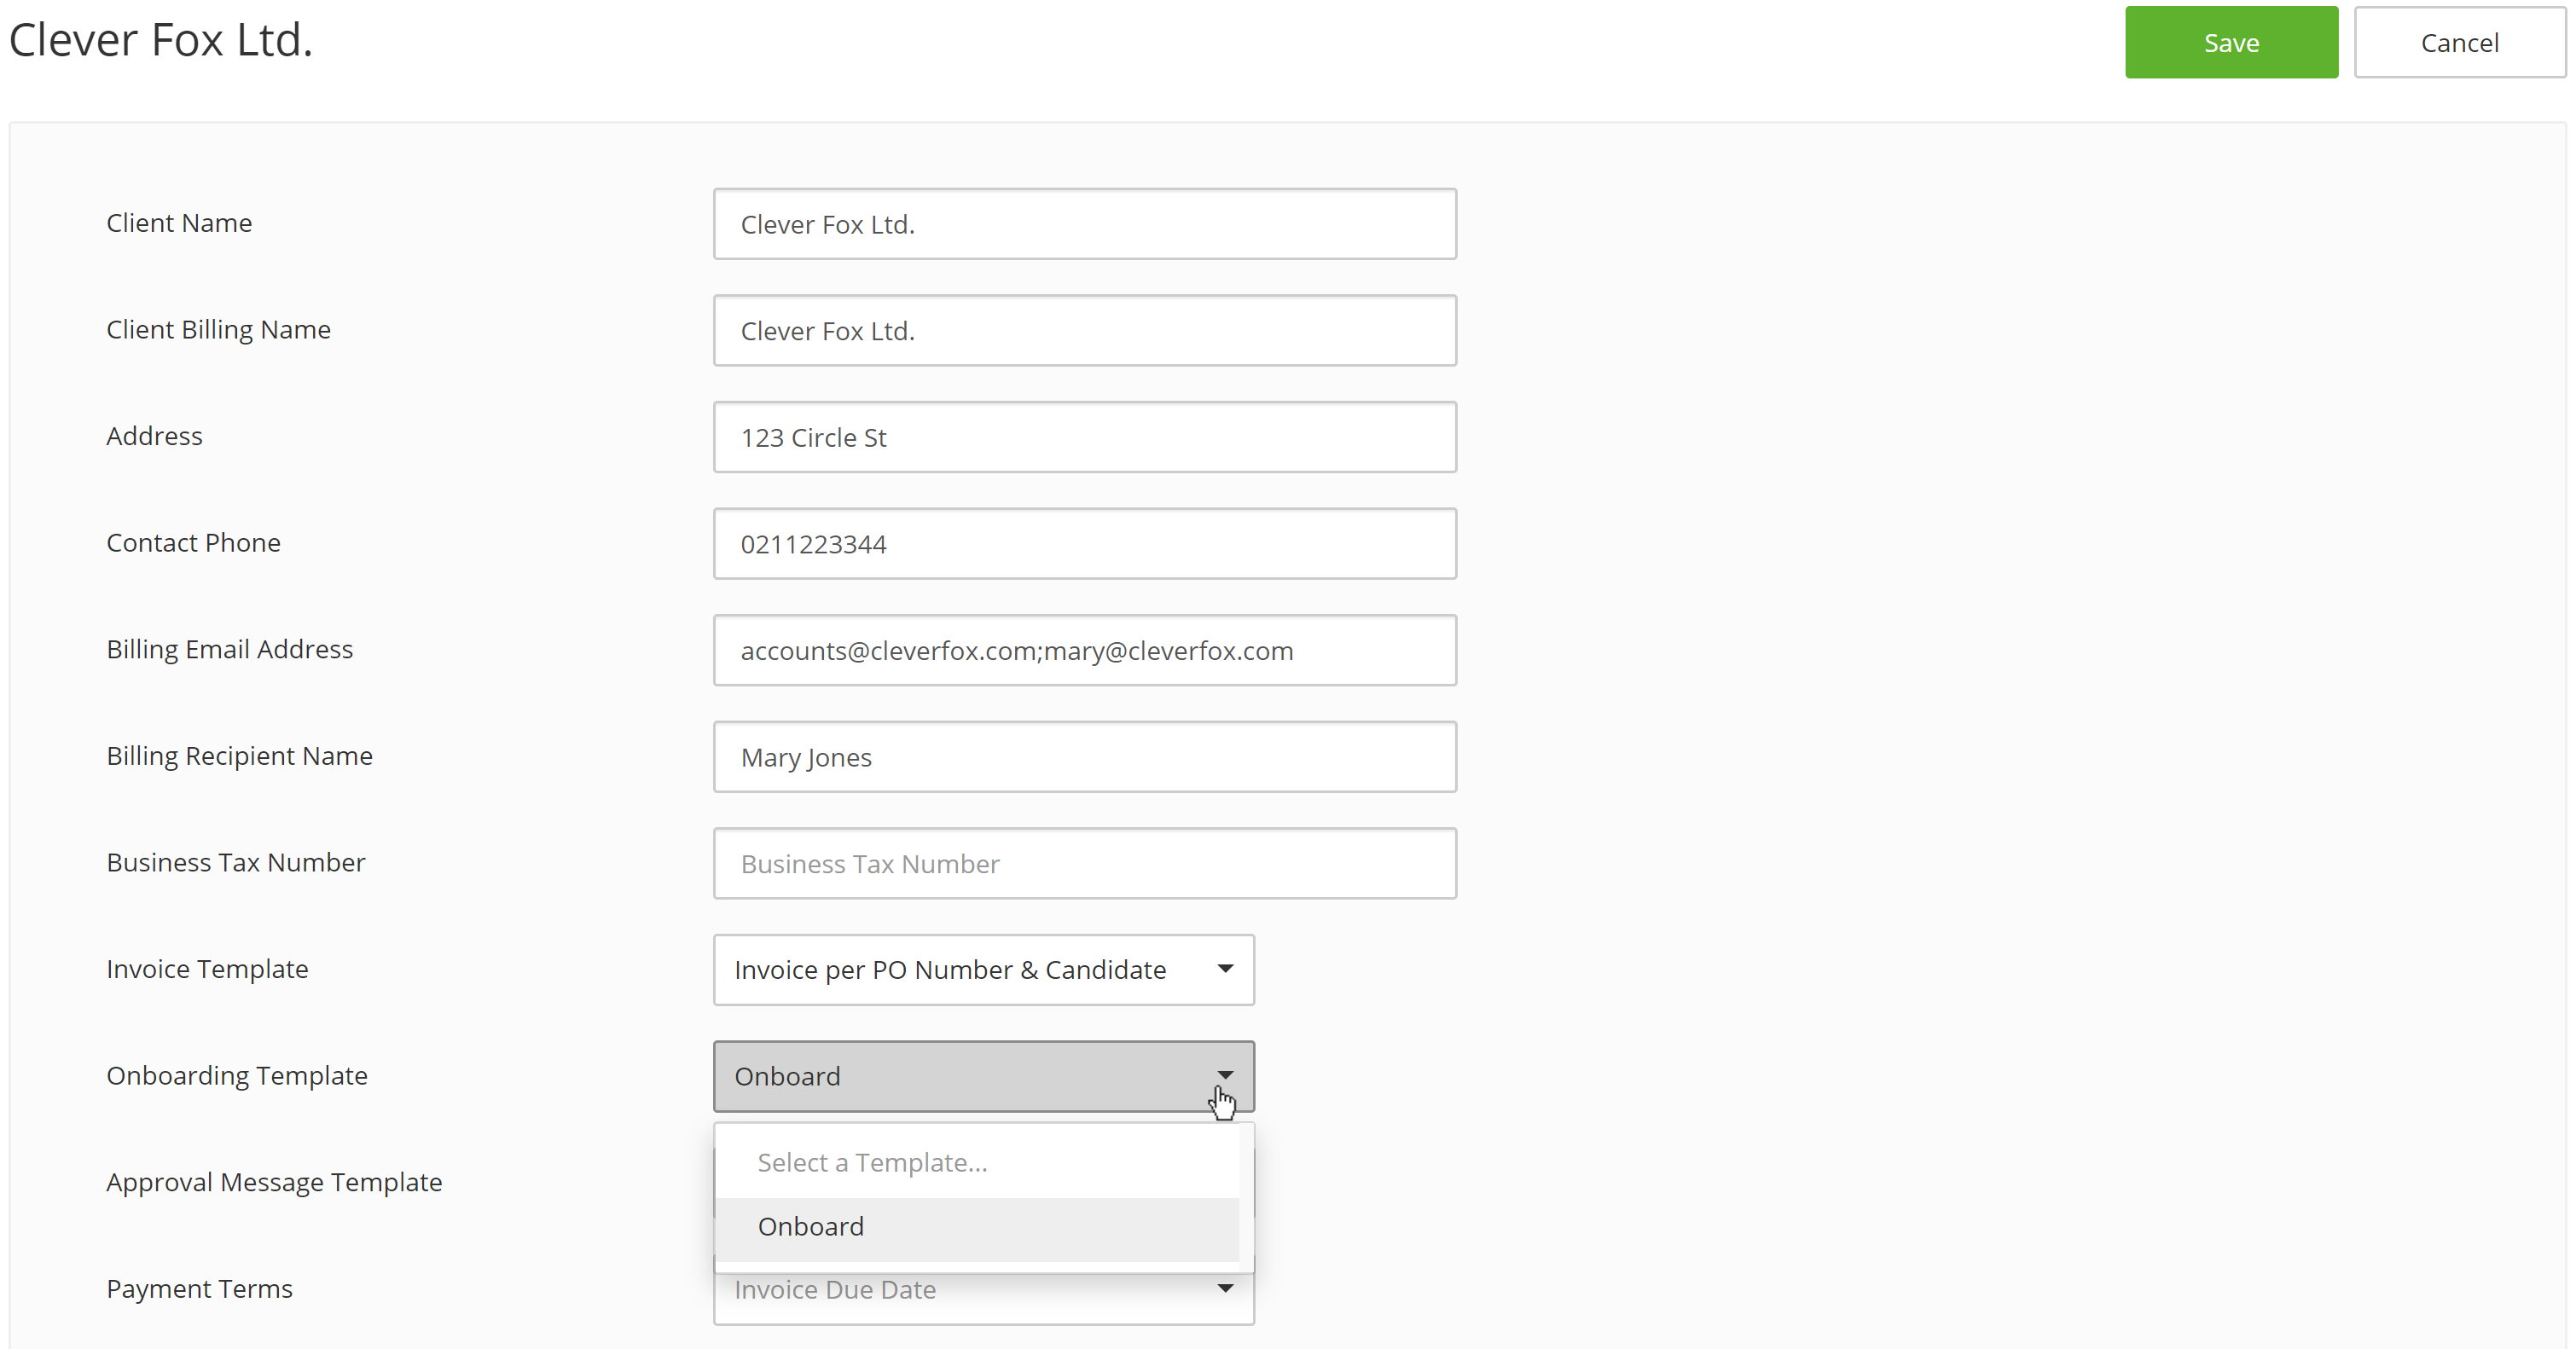Click the Contact Phone field
The image size is (2576, 1349).
coord(1084,544)
